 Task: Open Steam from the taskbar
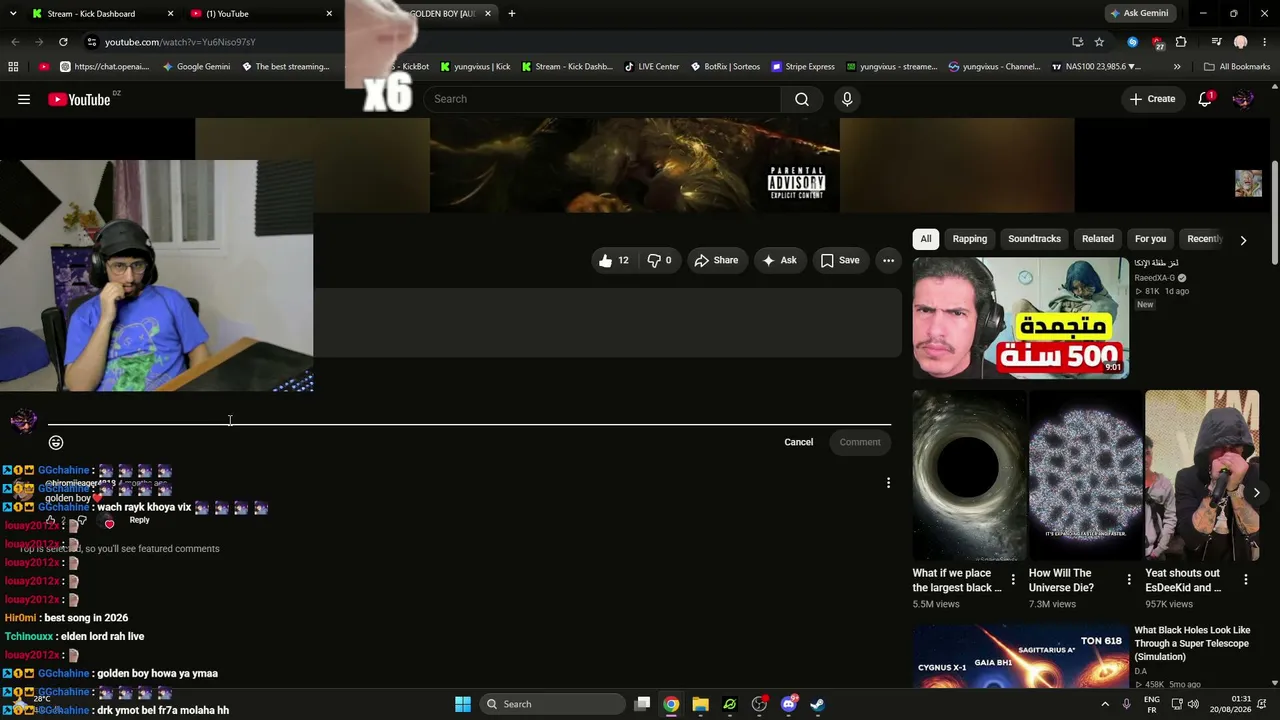click(817, 704)
